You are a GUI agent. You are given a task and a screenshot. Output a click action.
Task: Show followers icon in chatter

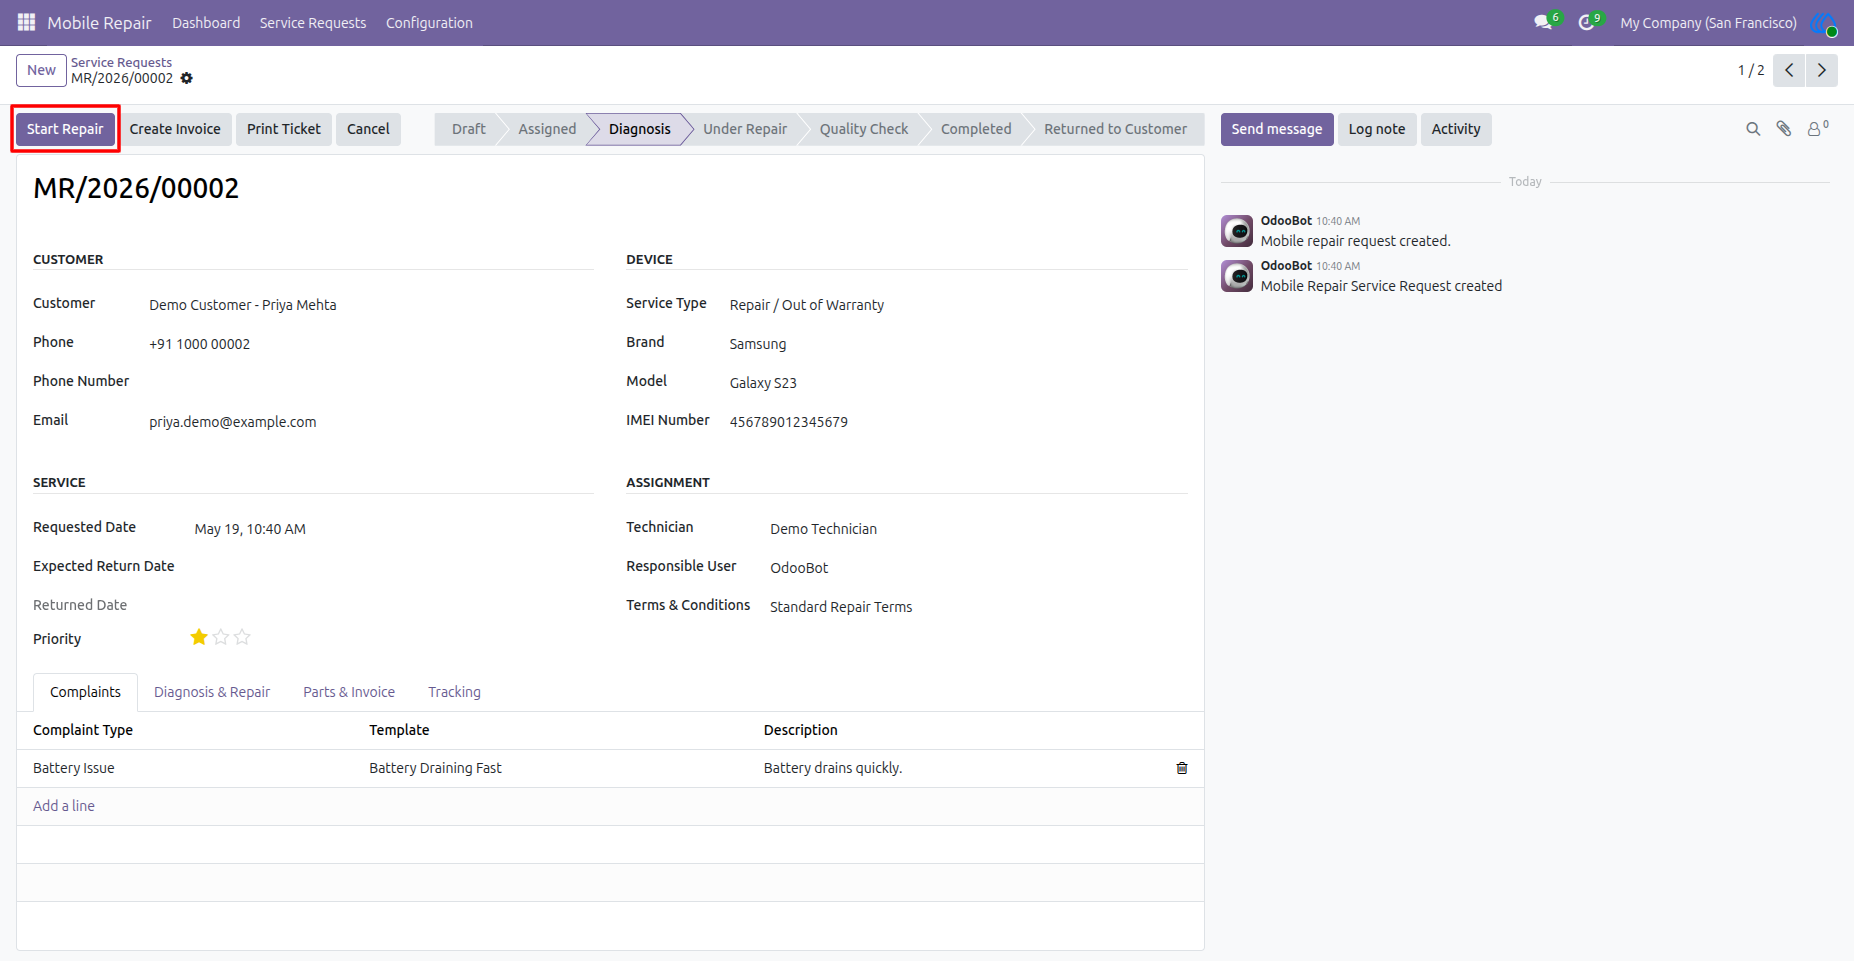pyautogui.click(x=1817, y=128)
